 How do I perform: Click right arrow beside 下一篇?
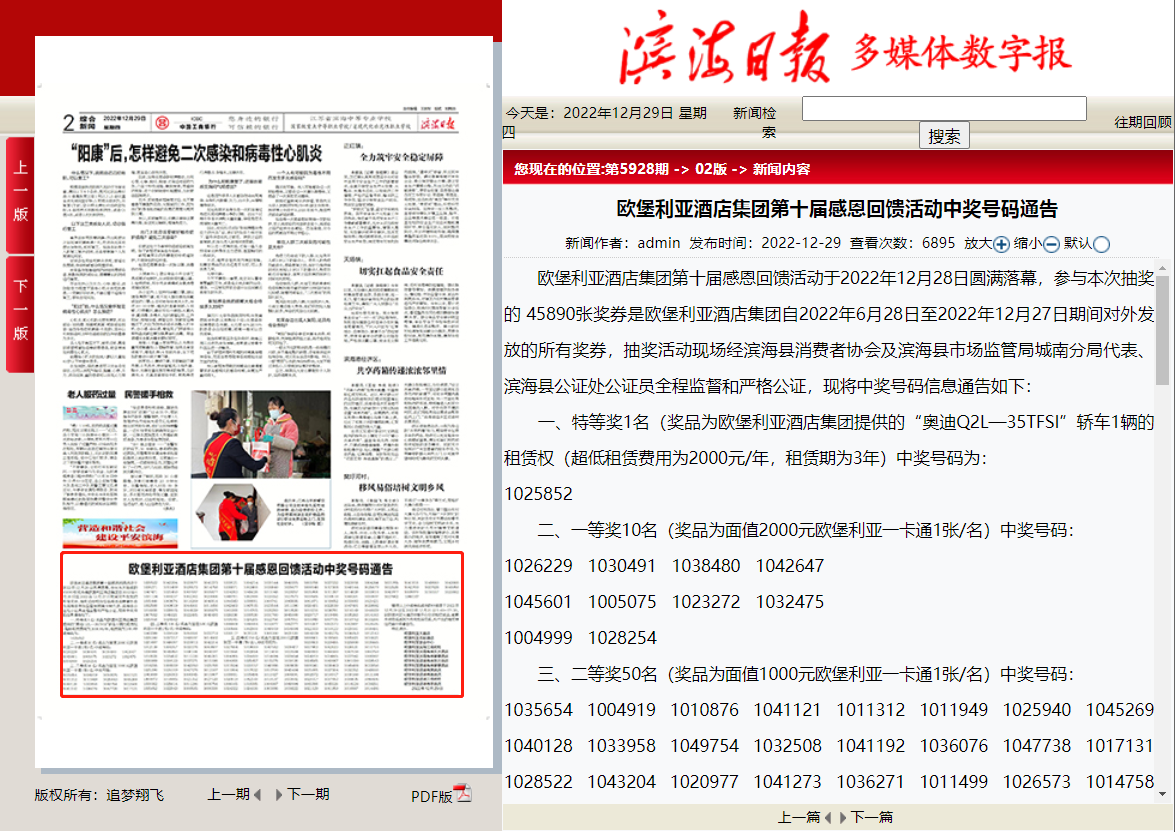(x=843, y=818)
